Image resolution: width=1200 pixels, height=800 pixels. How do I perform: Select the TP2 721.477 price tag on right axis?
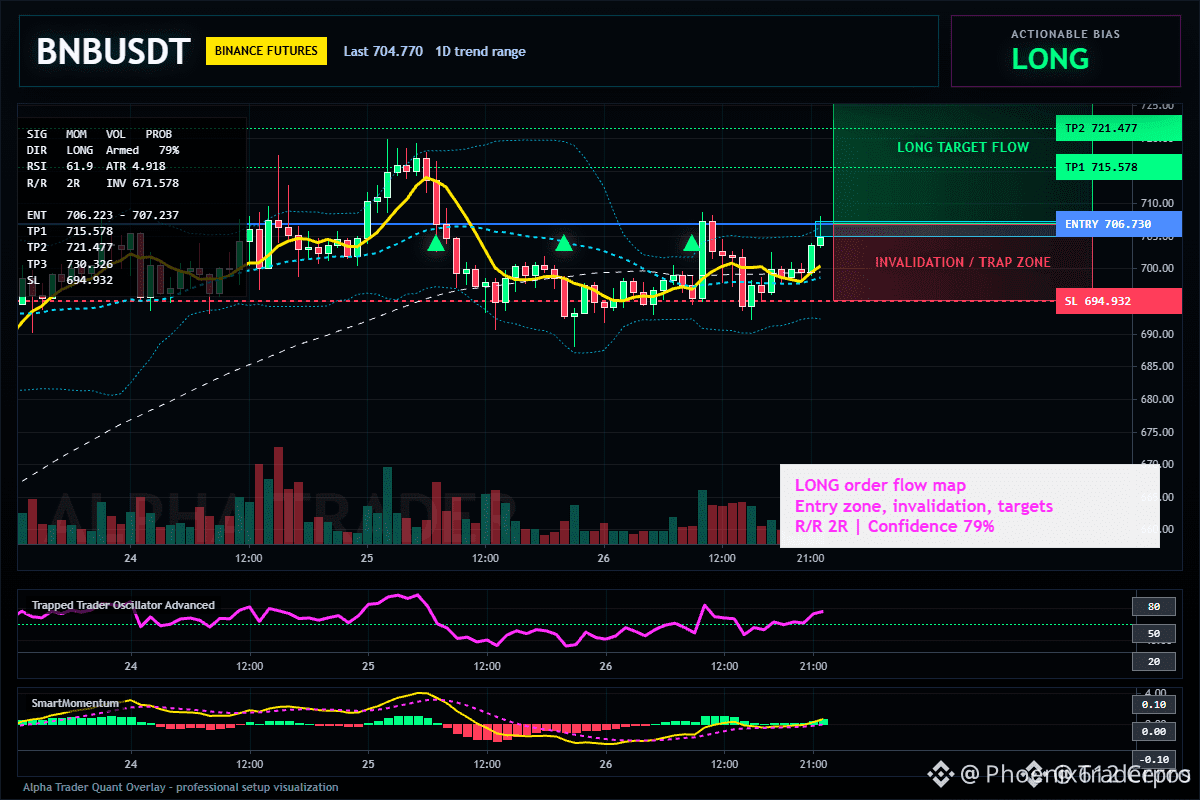pos(1117,128)
